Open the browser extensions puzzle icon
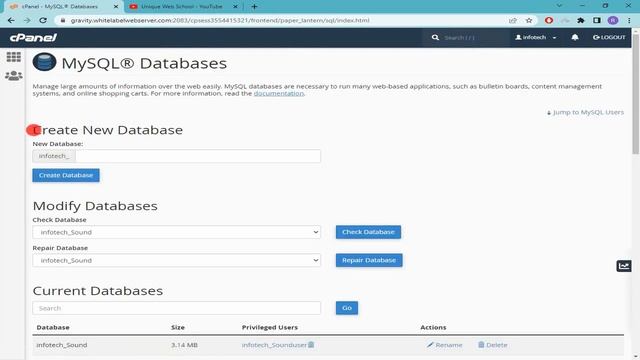Image resolution: width=640 pixels, height=360 pixels. 581,20
